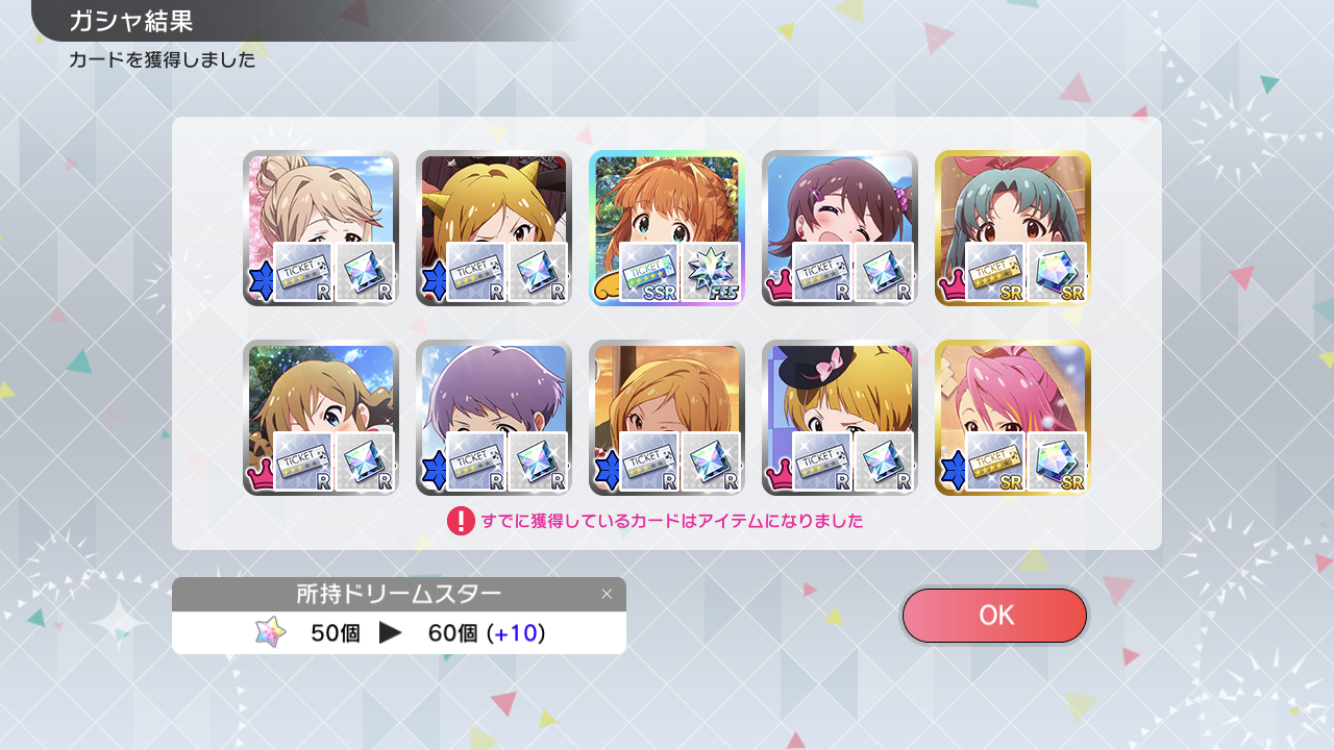Click the rainbow Dream Star icon

tap(270, 632)
